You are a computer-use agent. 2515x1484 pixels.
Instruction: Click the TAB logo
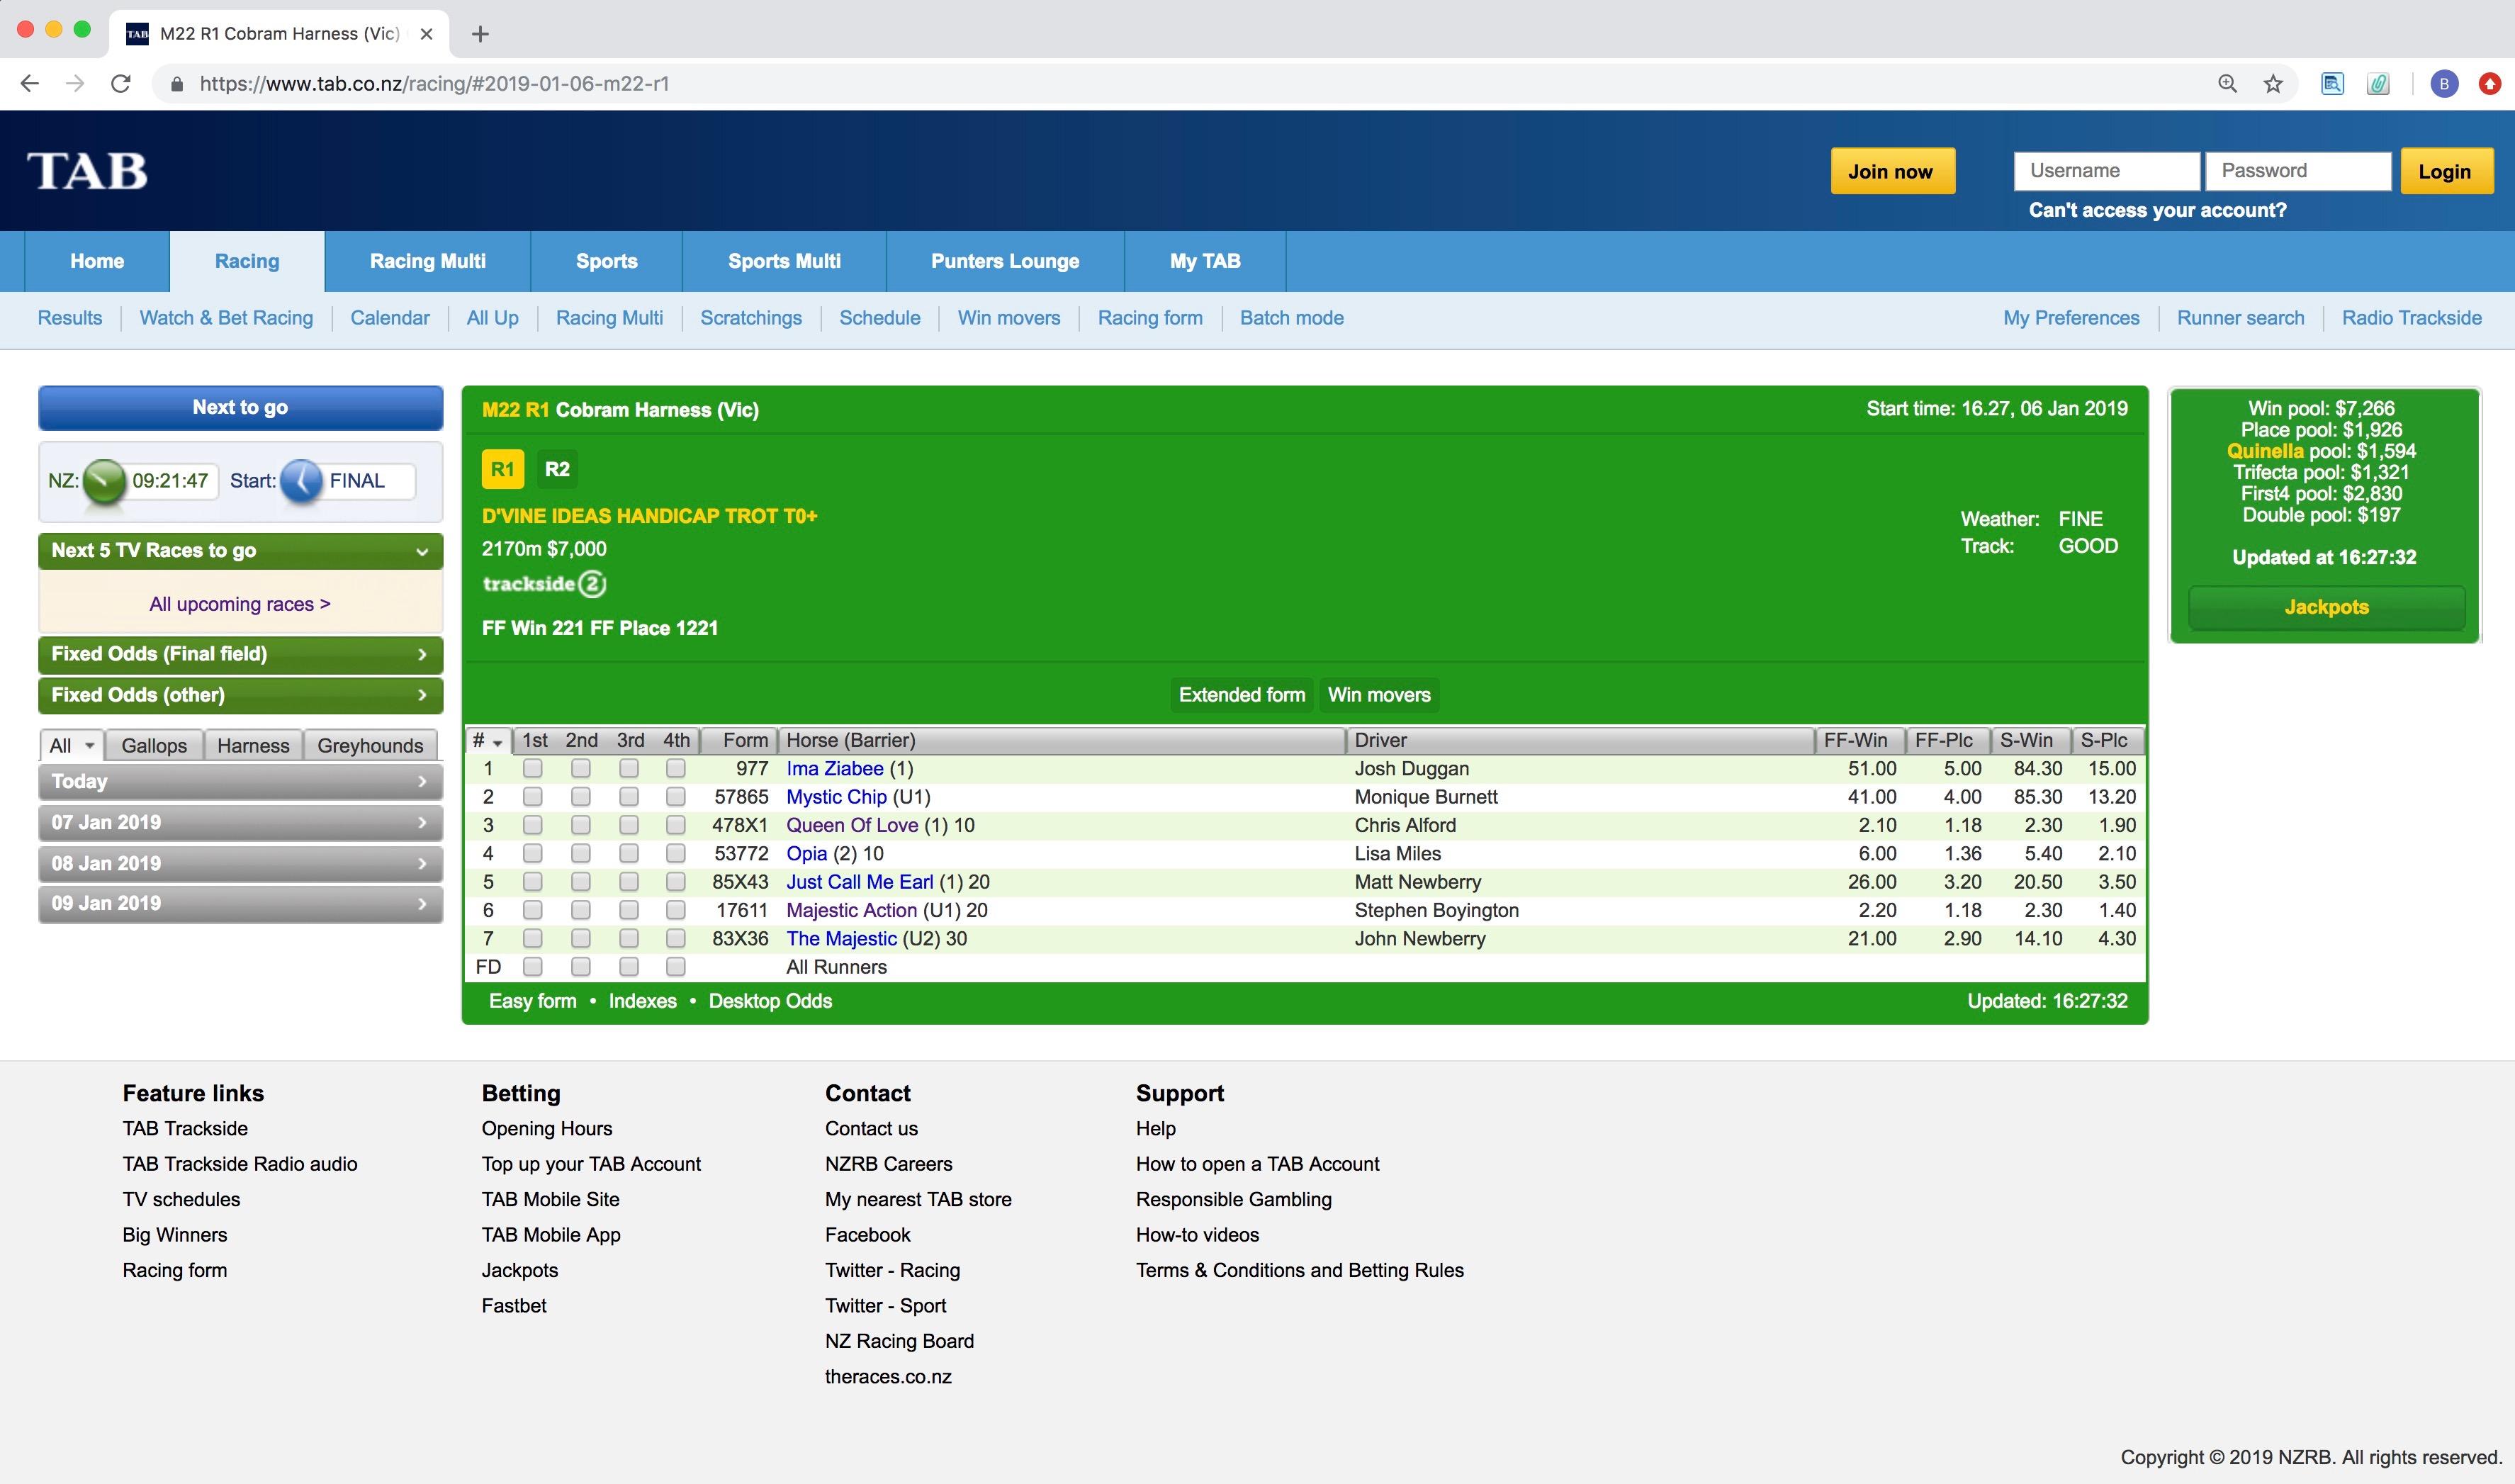(x=87, y=170)
